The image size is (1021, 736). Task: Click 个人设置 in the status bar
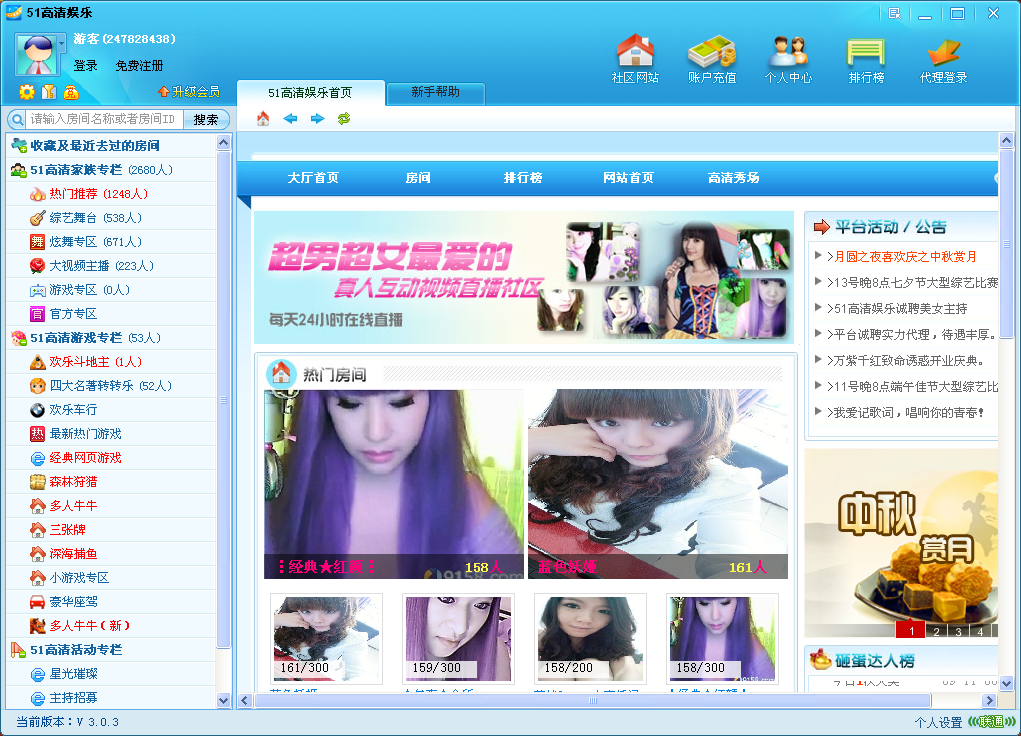[x=938, y=722]
